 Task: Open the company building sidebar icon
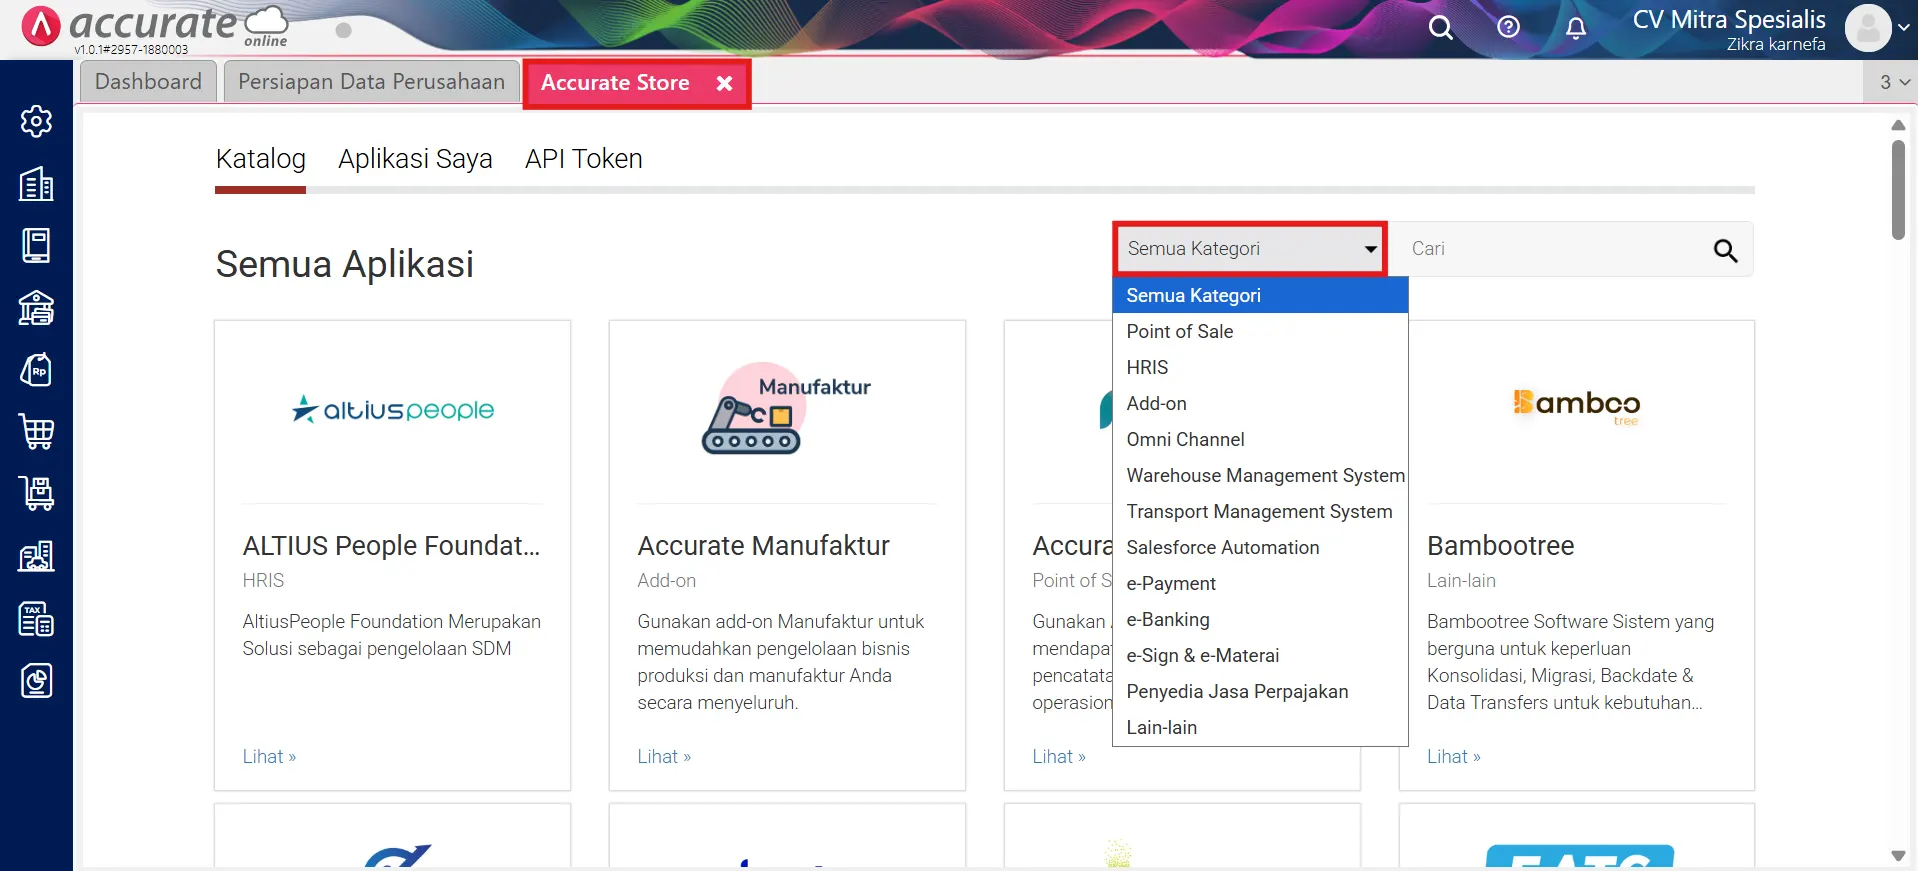pos(36,184)
